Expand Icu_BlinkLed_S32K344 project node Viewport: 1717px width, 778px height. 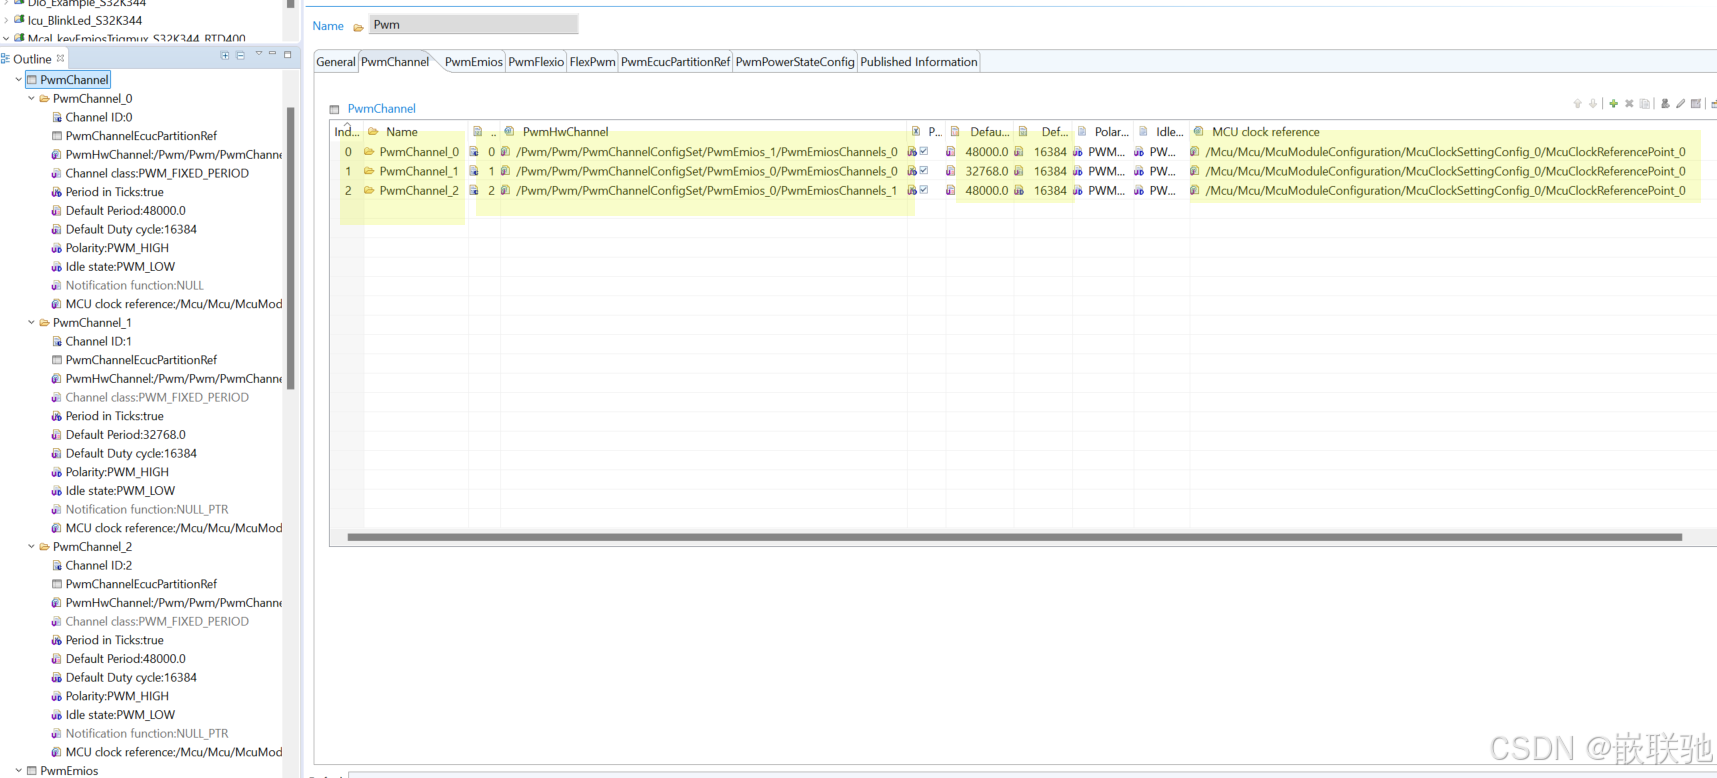pyautogui.click(x=6, y=20)
